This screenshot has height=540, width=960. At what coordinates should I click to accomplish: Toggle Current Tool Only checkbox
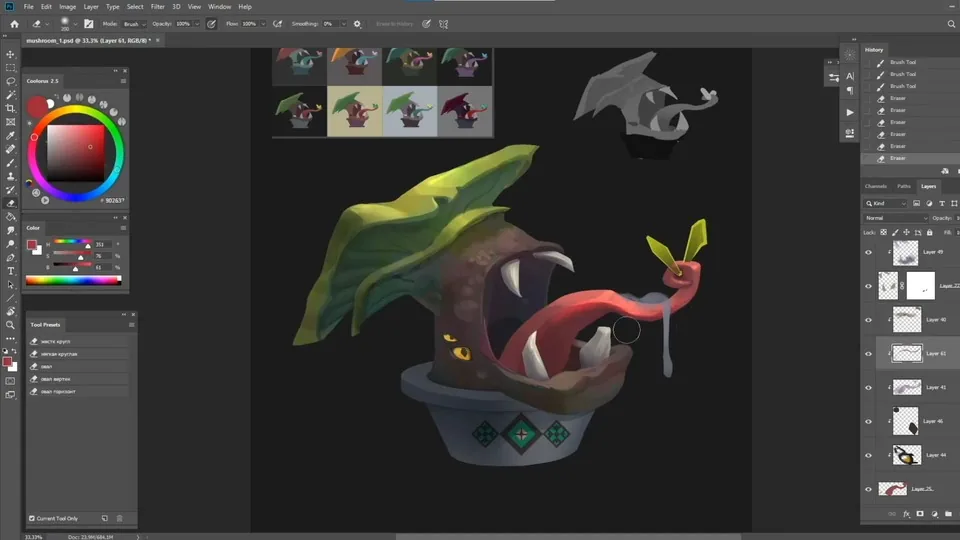[x=32, y=518]
